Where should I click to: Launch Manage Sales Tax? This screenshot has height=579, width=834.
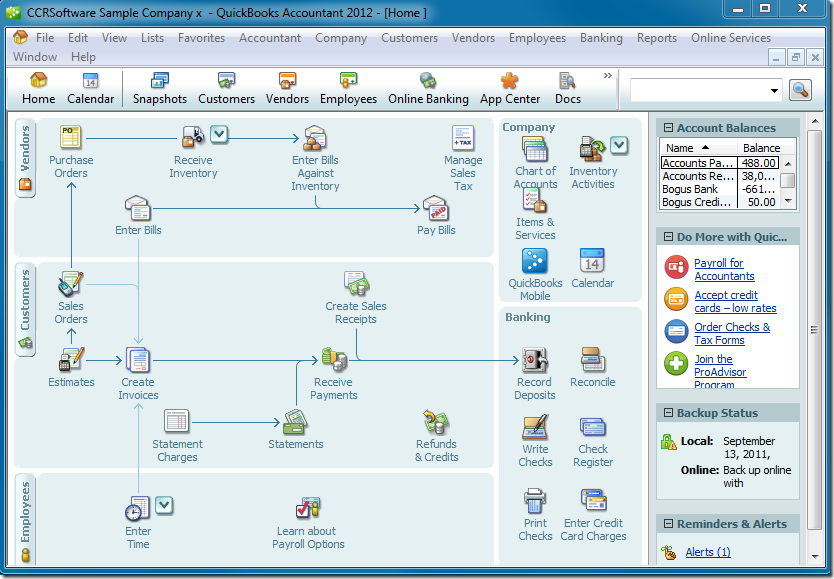click(463, 138)
